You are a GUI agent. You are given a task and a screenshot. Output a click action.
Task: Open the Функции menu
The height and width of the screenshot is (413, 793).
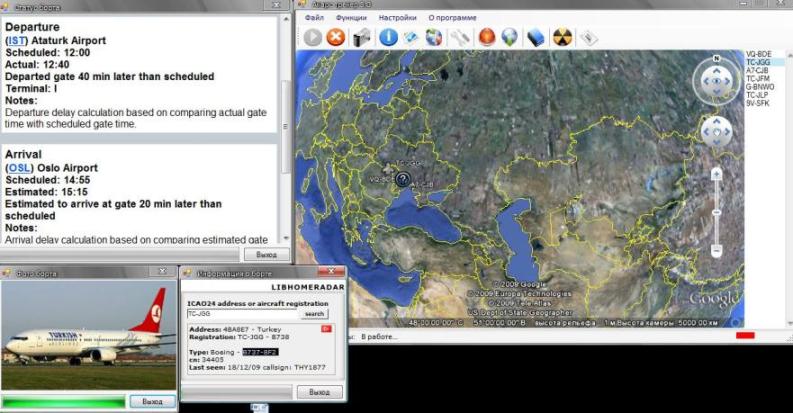pos(351,18)
